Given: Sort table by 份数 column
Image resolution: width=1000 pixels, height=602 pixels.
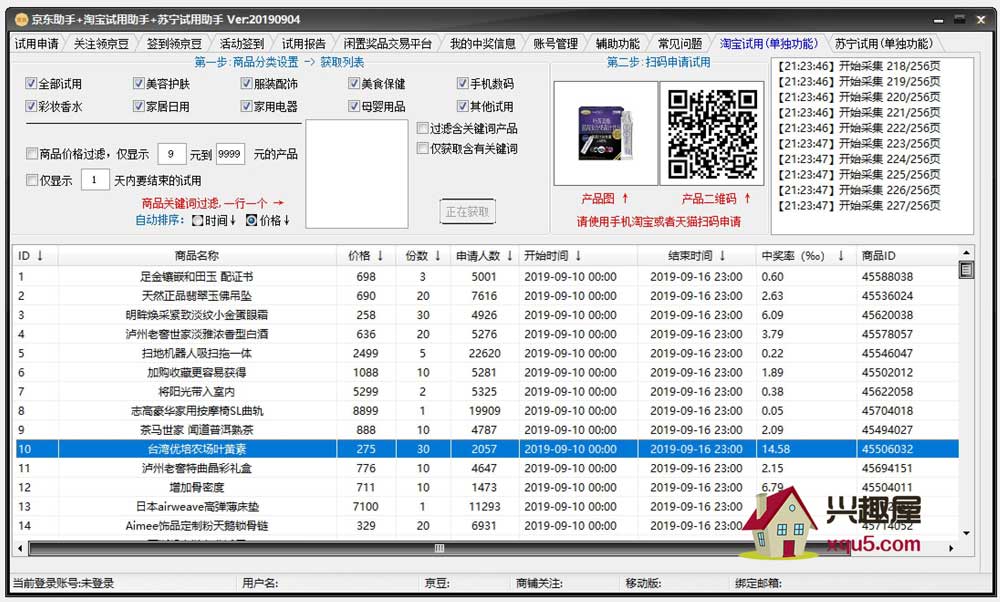Looking at the screenshot, I should 423,256.
